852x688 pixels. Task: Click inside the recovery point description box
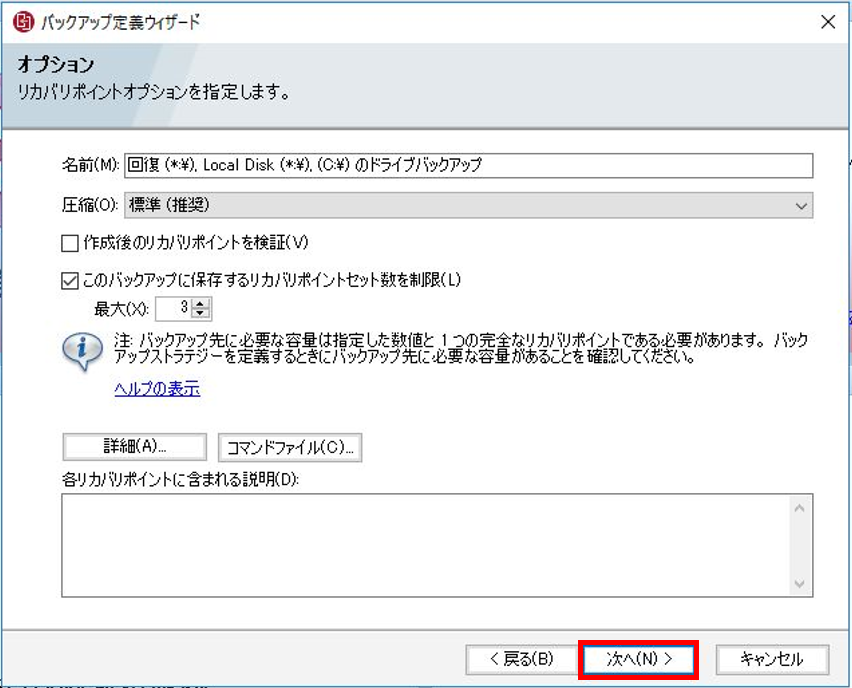425,545
